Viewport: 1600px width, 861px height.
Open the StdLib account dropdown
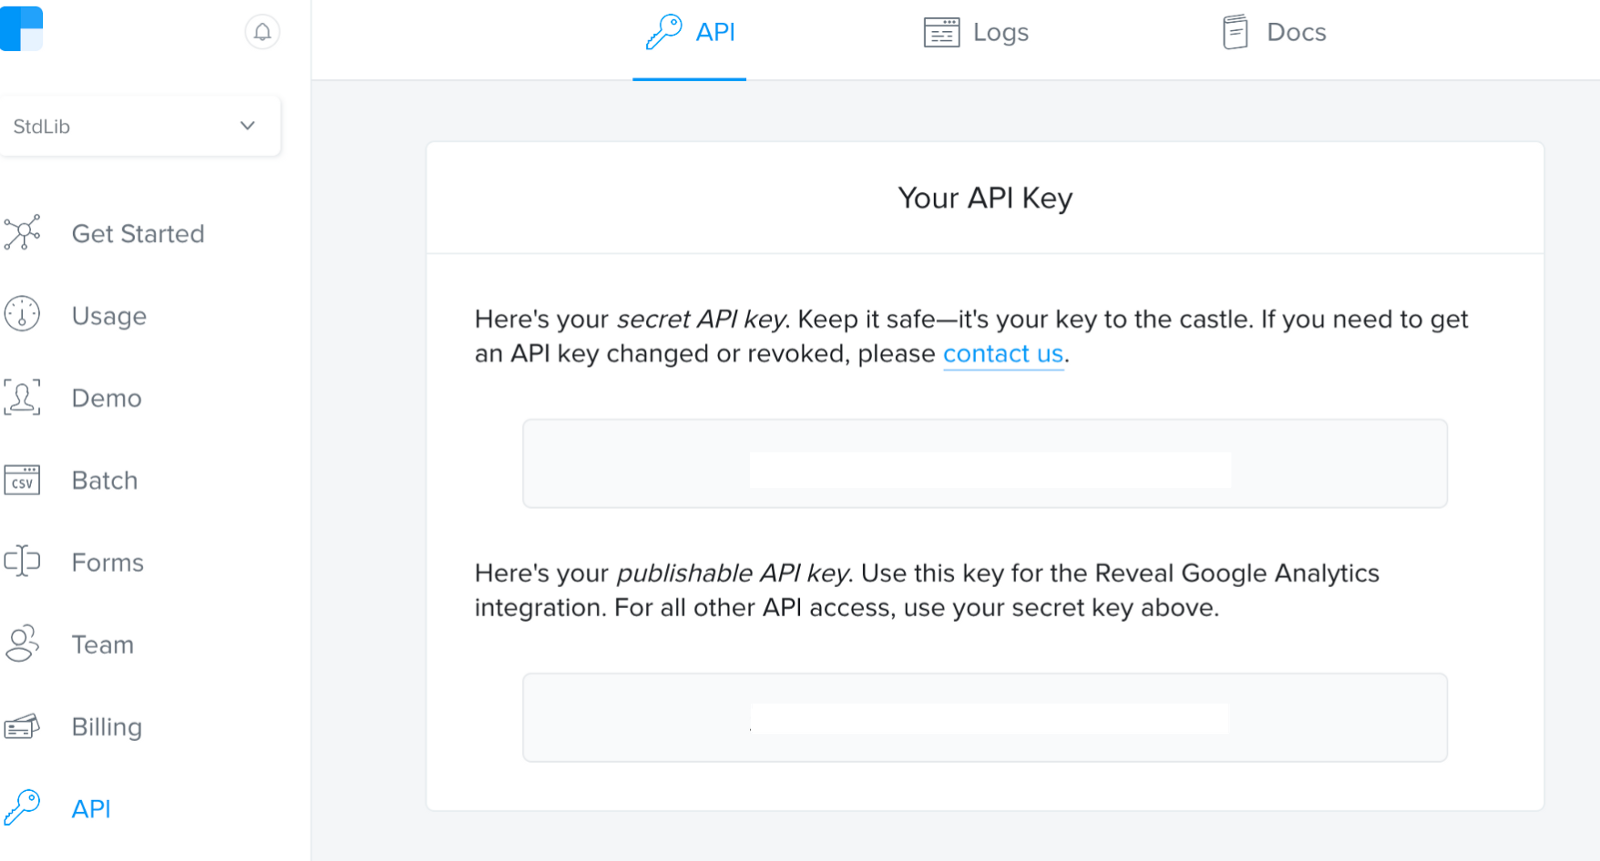[x=140, y=126]
